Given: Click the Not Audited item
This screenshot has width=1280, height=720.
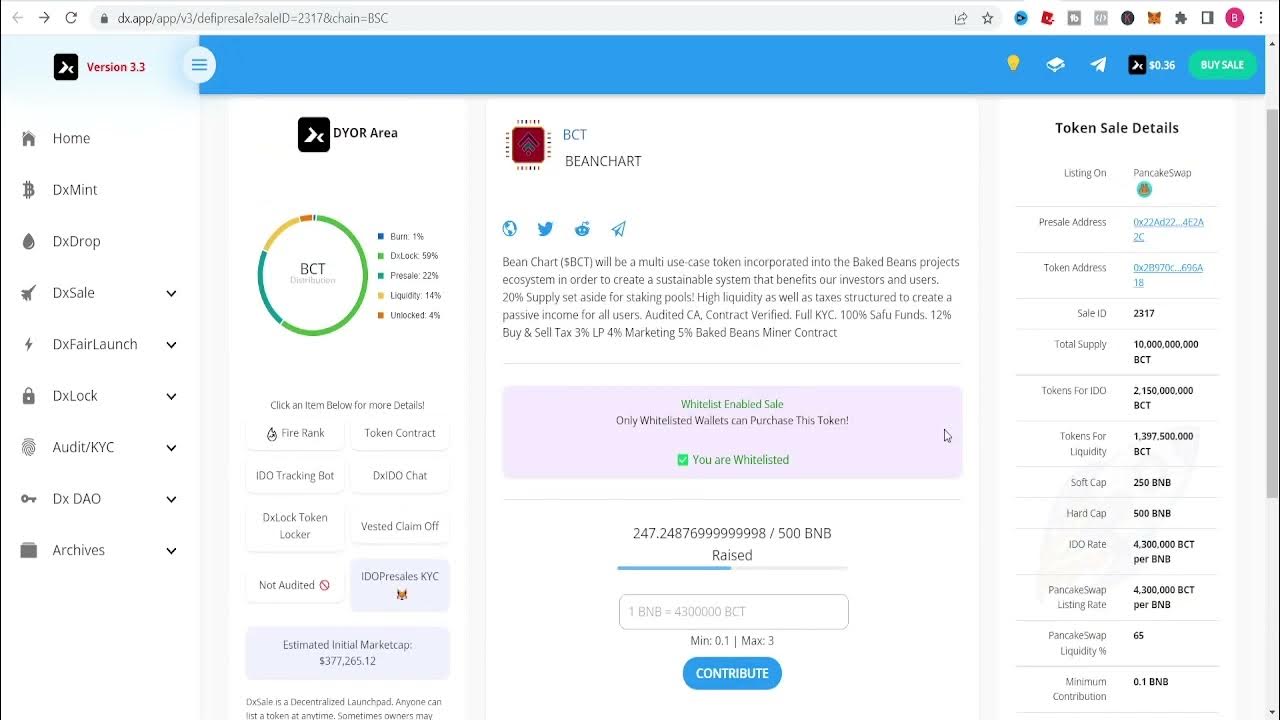Looking at the screenshot, I should pyautogui.click(x=295, y=585).
